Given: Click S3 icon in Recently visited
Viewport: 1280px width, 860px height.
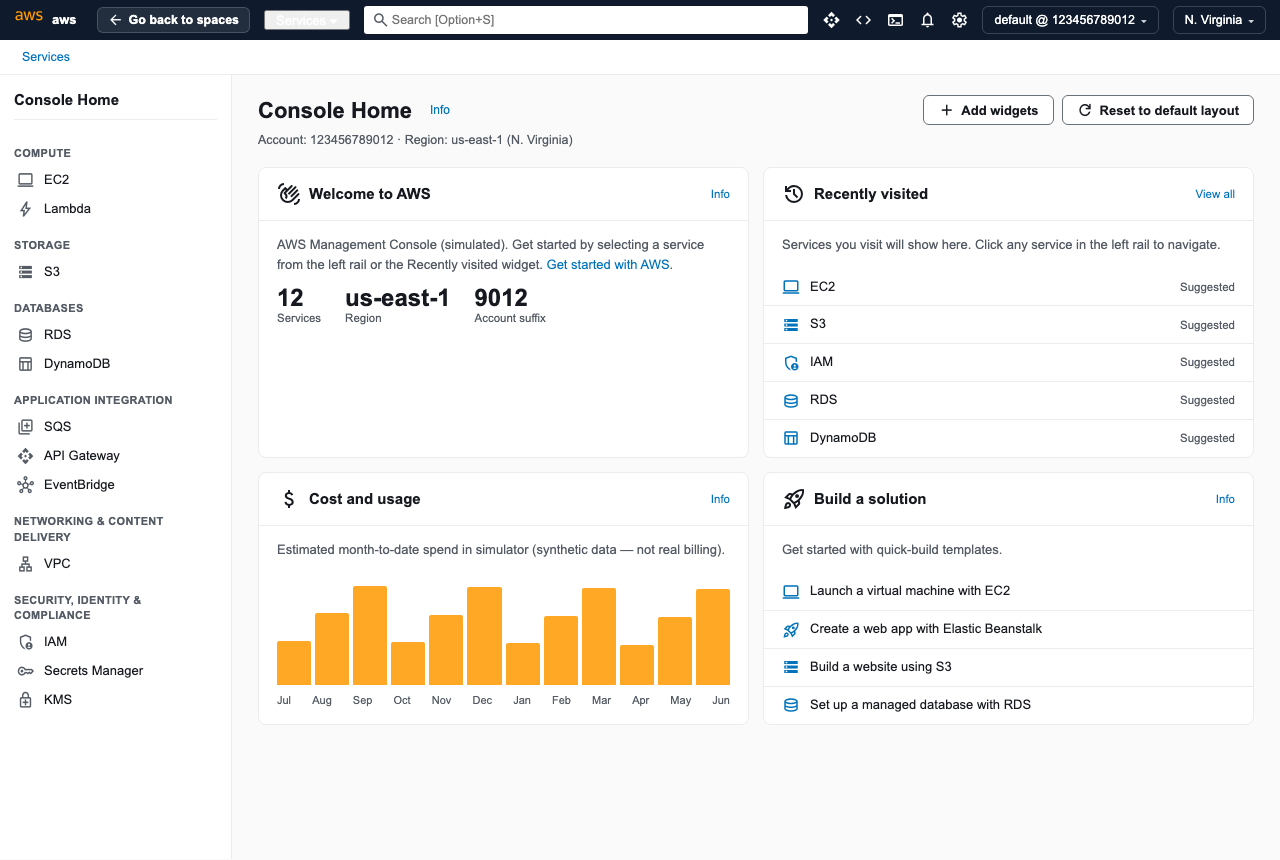Looking at the screenshot, I should pos(791,325).
